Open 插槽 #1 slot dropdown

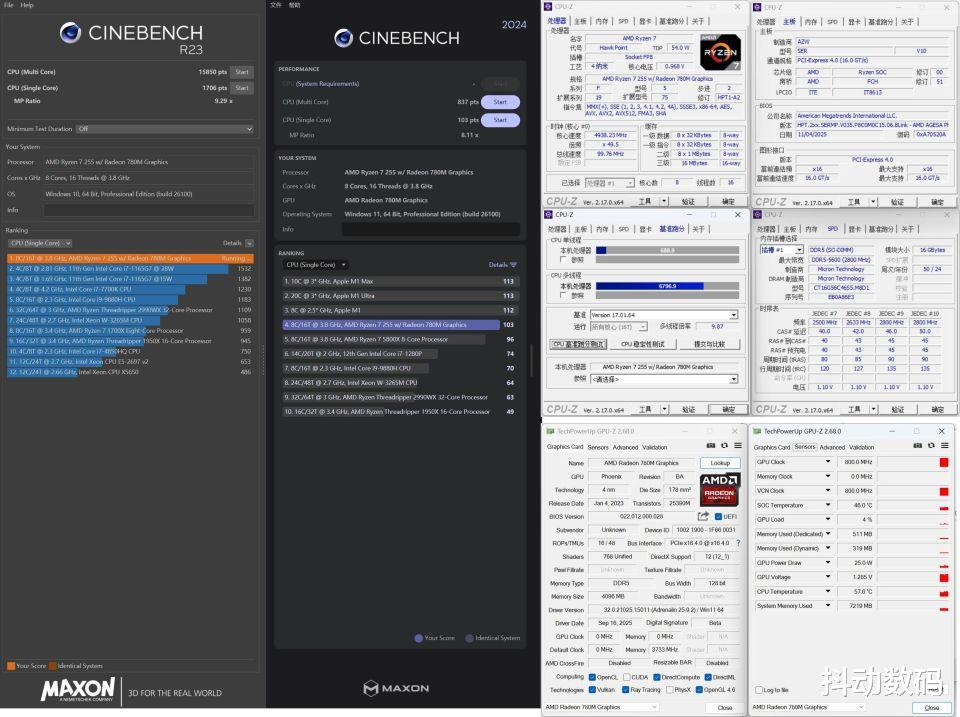point(781,250)
